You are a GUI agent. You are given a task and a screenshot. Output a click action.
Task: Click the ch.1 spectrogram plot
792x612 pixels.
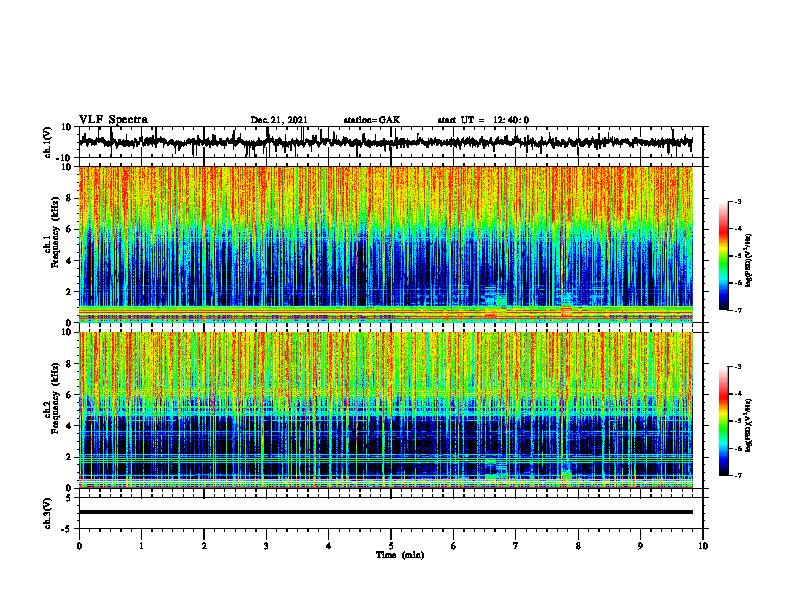386,244
